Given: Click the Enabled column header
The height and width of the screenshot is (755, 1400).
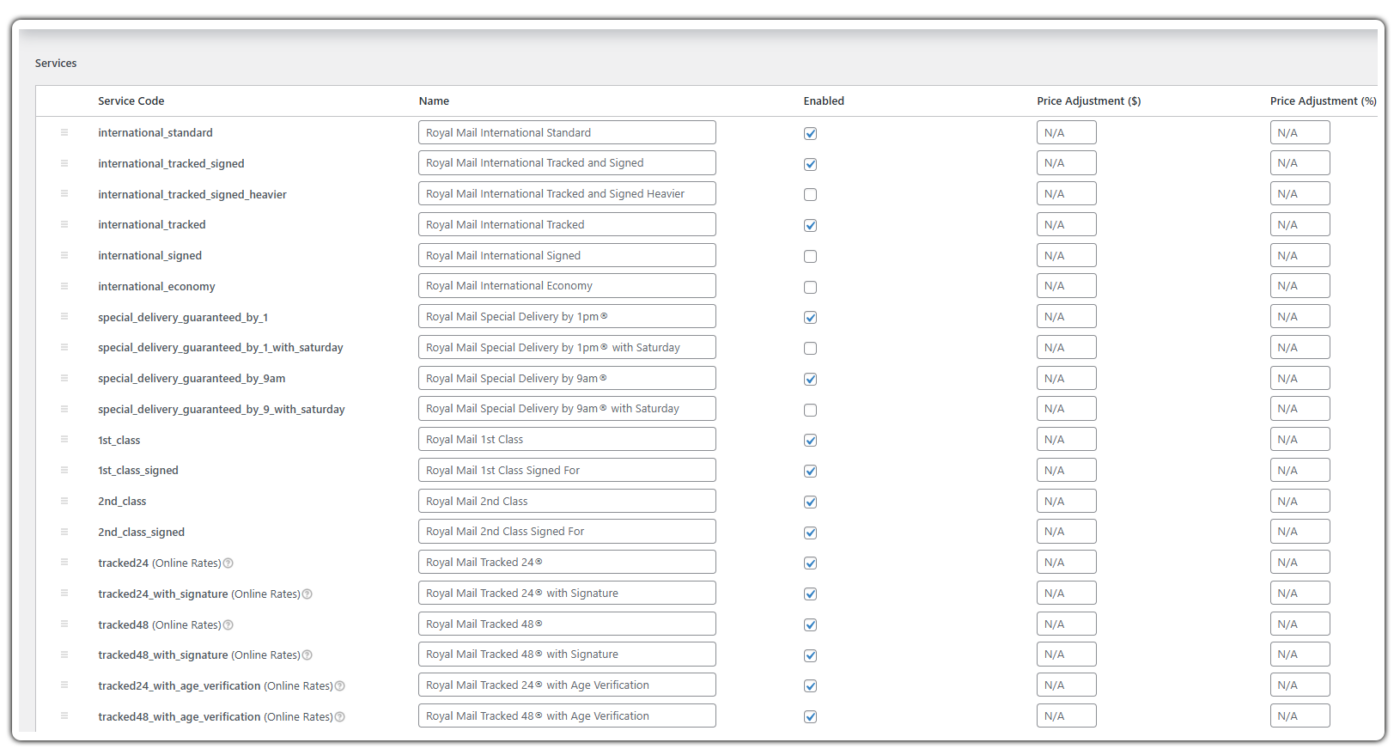Looking at the screenshot, I should (x=824, y=101).
